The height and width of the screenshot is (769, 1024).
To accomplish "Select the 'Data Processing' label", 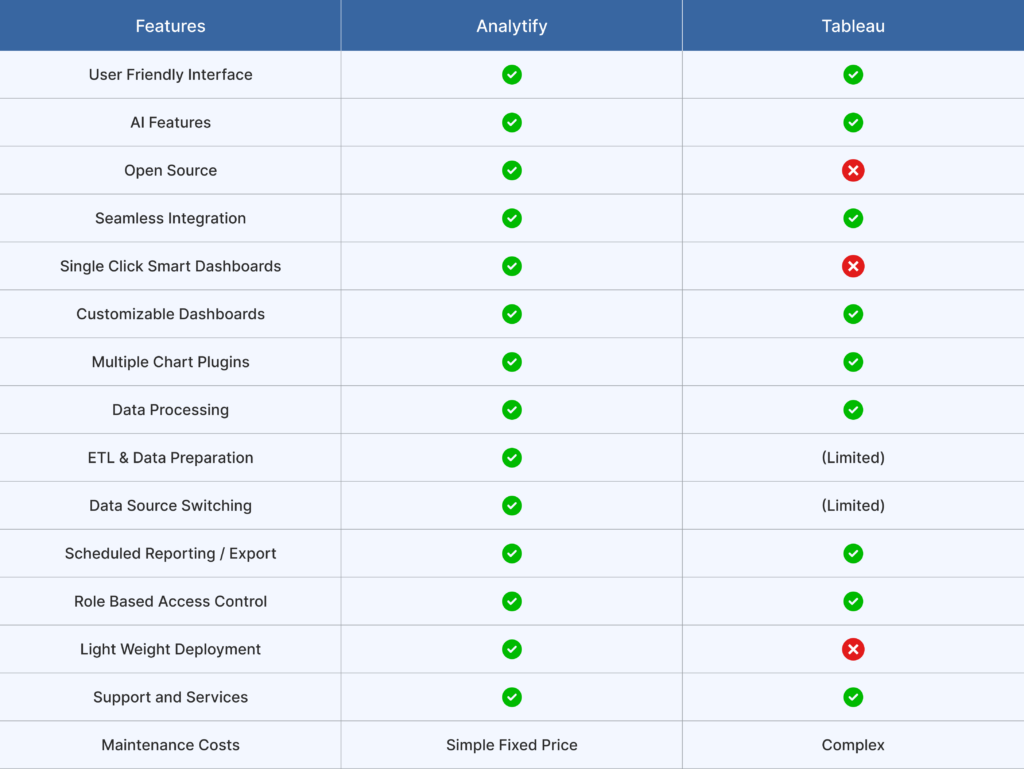I will 170,409.
